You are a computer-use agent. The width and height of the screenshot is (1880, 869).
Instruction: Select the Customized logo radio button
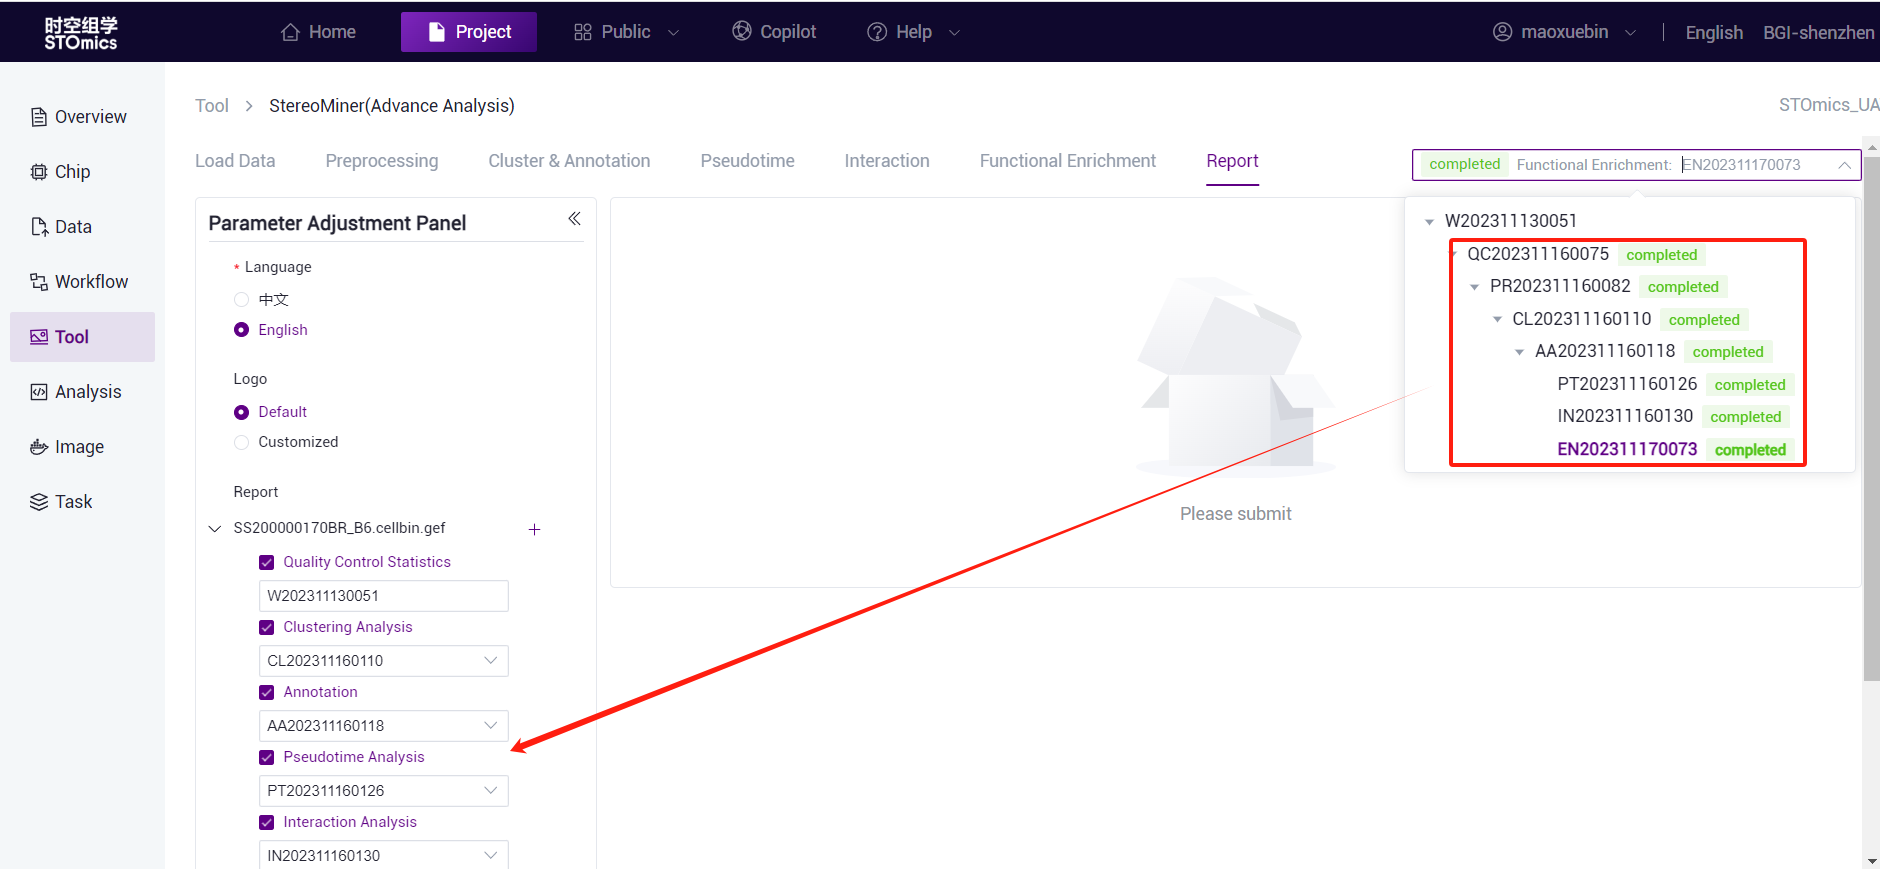click(x=241, y=442)
